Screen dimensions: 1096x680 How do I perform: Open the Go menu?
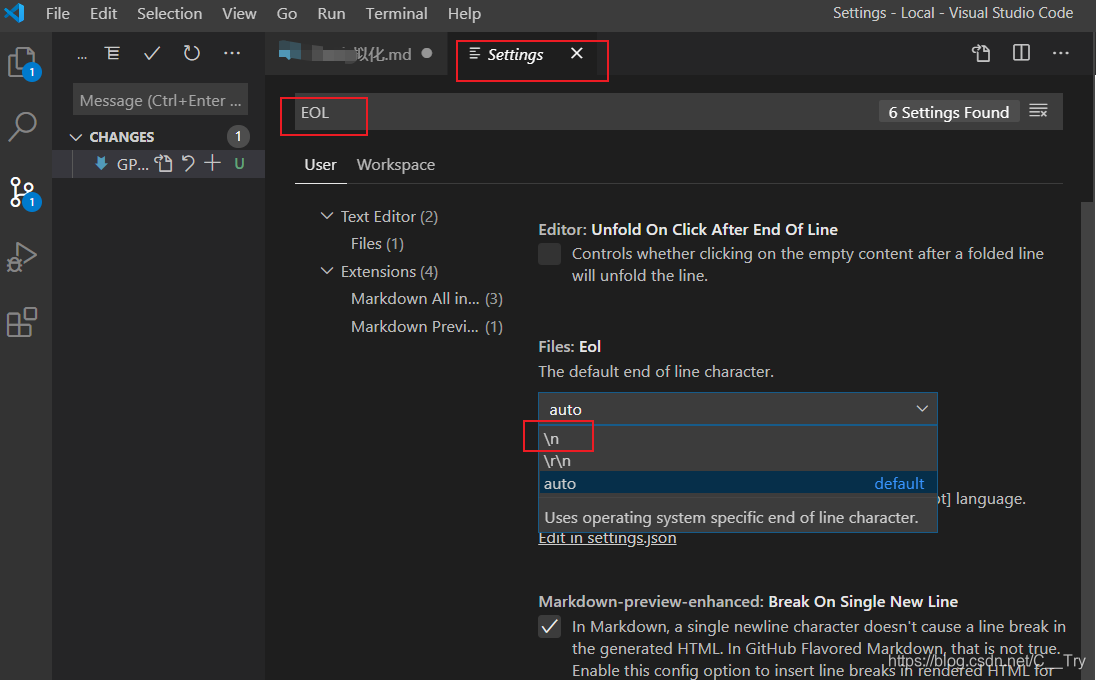tap(287, 13)
